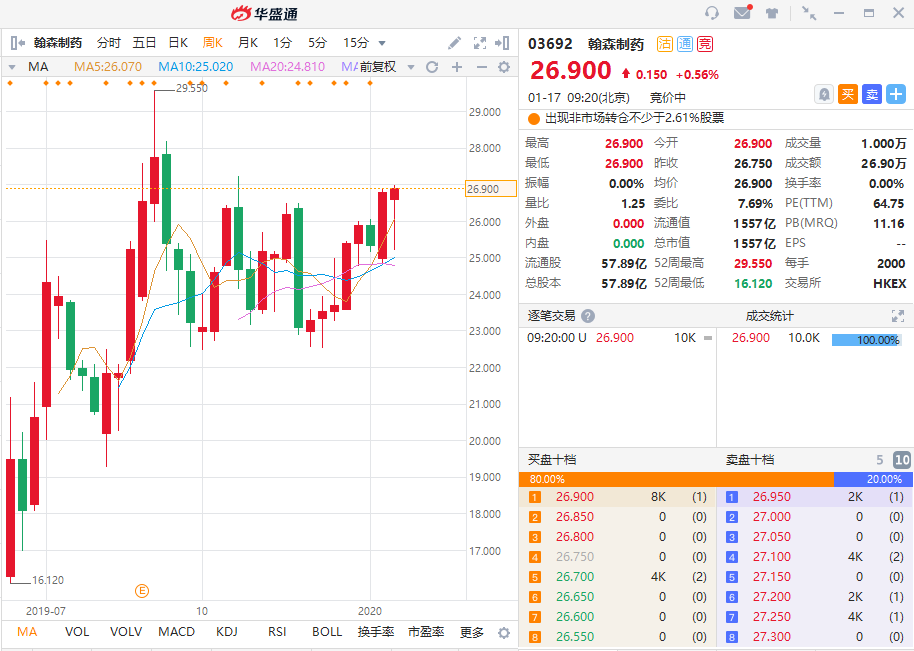Switch to 五日 five-day chart
The image size is (914, 651).
point(144,43)
